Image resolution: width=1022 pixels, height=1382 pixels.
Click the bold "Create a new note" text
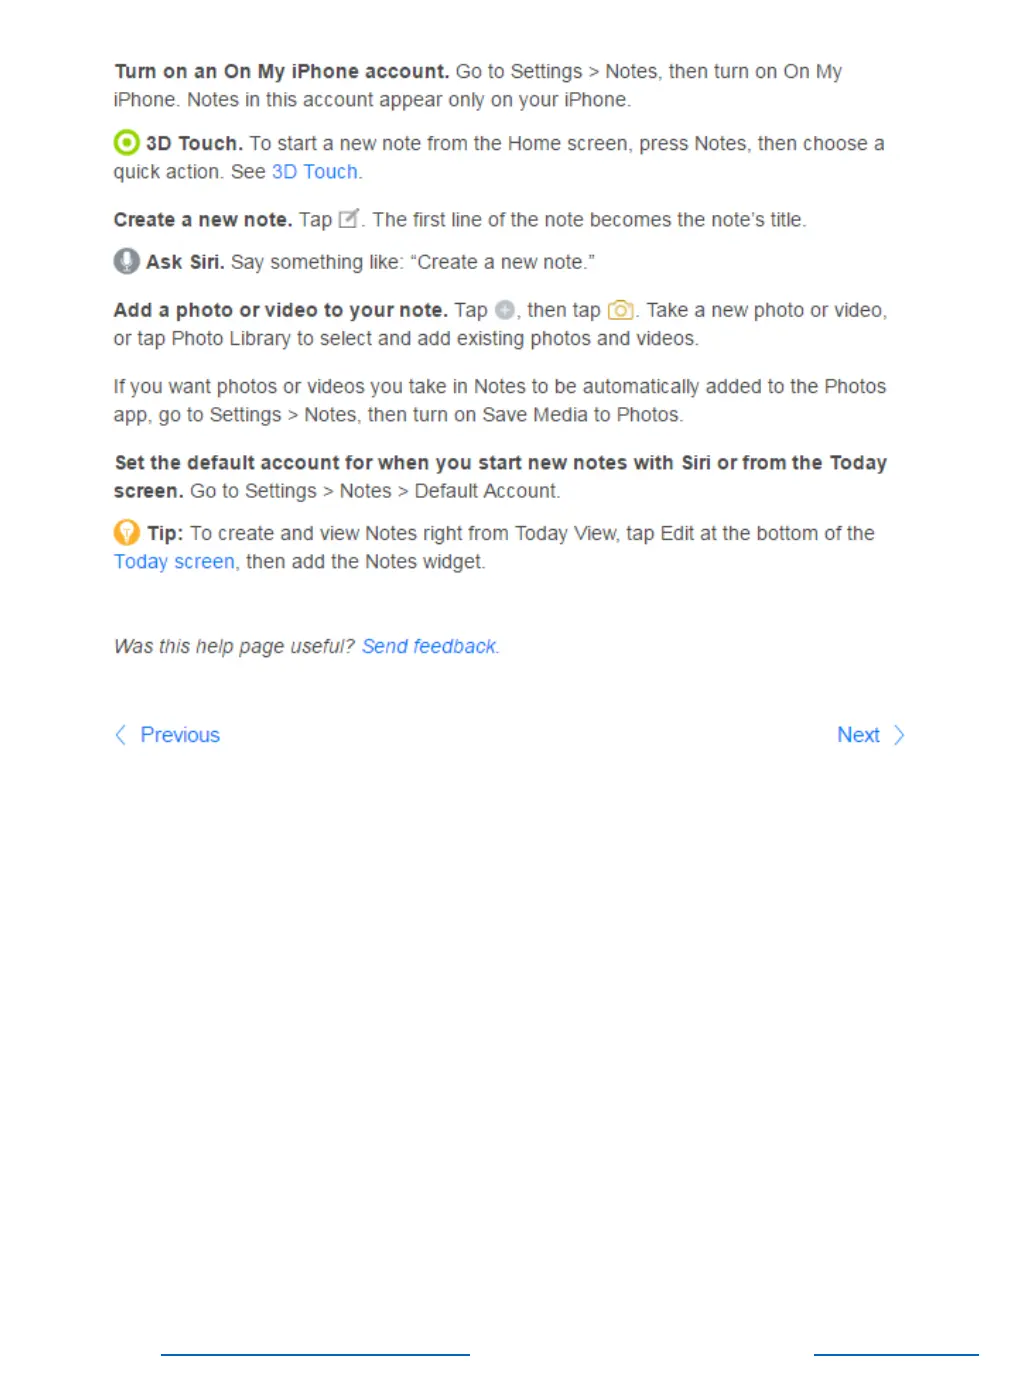203,220
